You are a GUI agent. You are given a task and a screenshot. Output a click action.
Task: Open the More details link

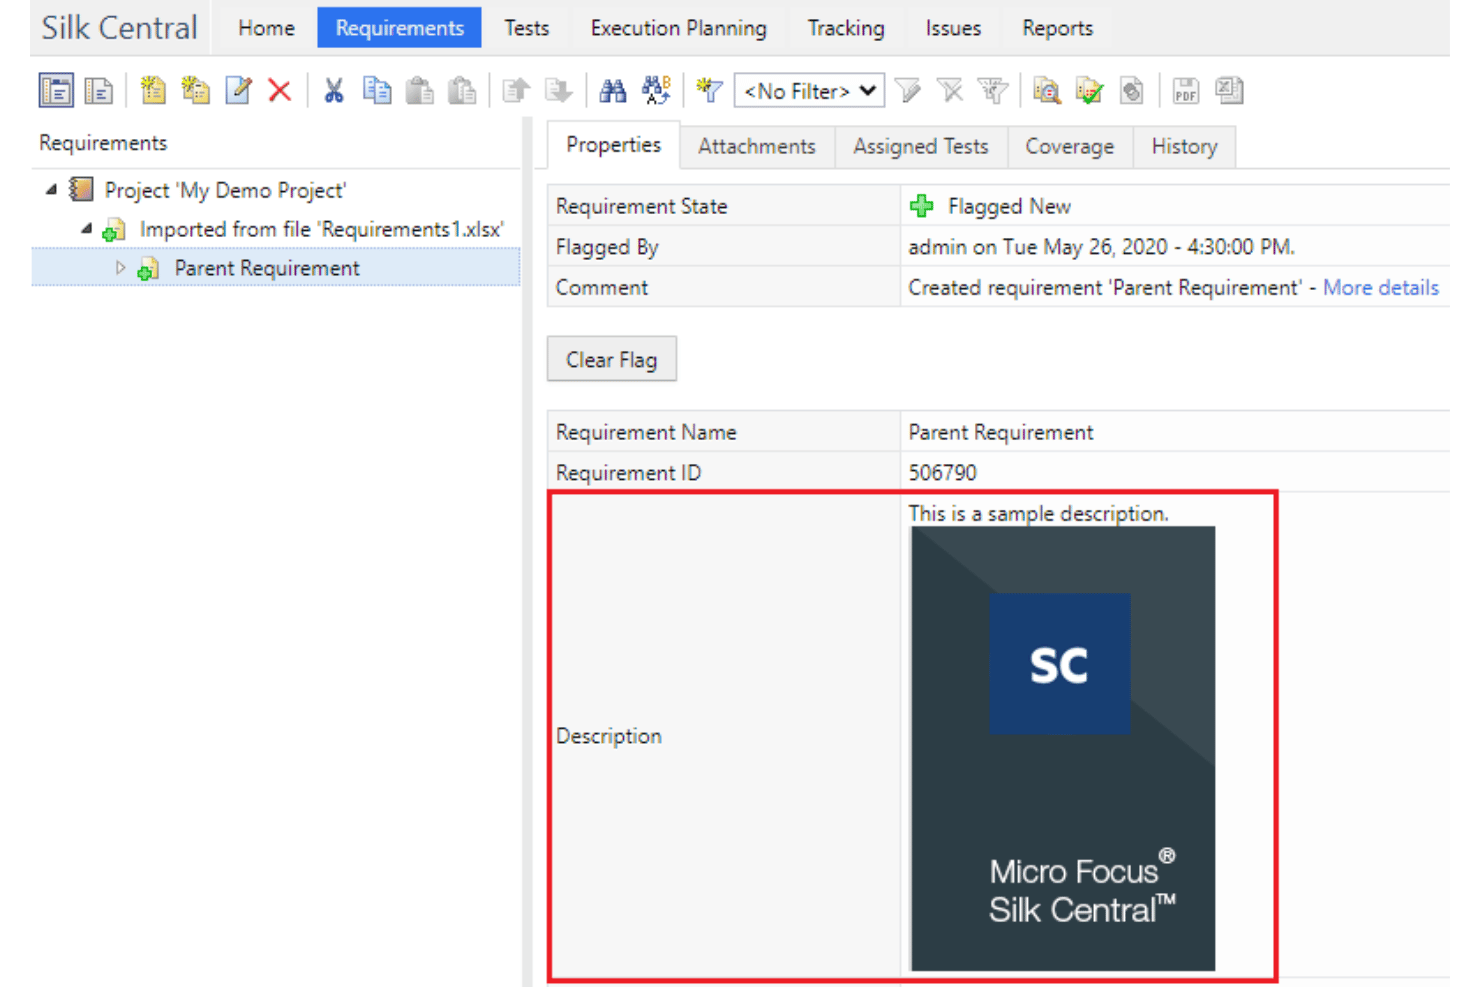point(1380,287)
